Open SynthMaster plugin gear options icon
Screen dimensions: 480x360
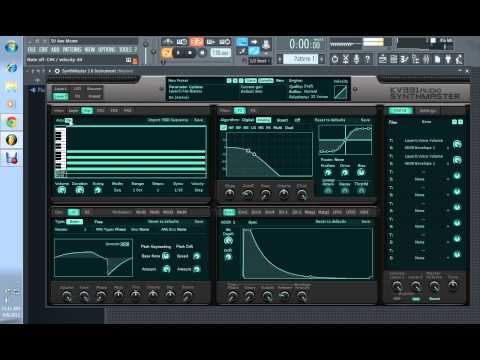tap(57, 71)
